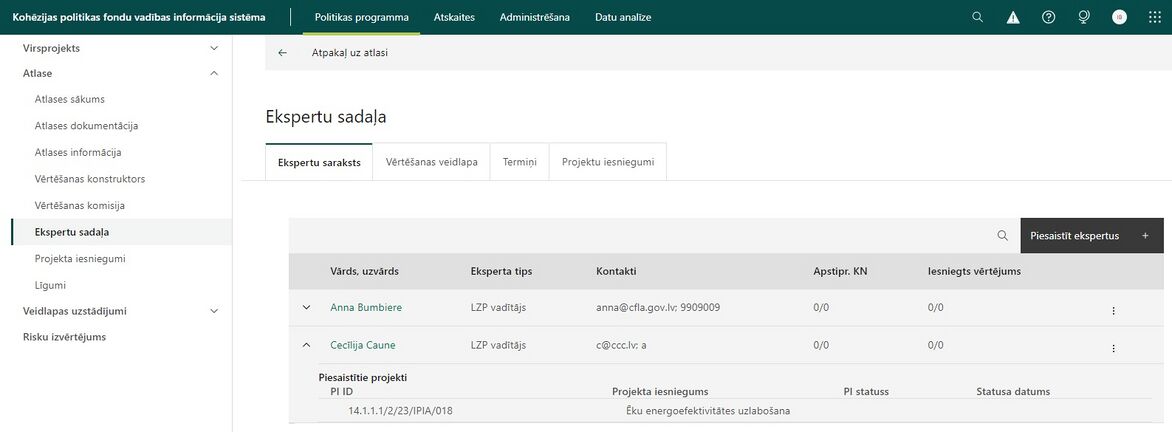Open the apps grid menu icon
Screen dimensions: 1172x432
tap(1155, 17)
